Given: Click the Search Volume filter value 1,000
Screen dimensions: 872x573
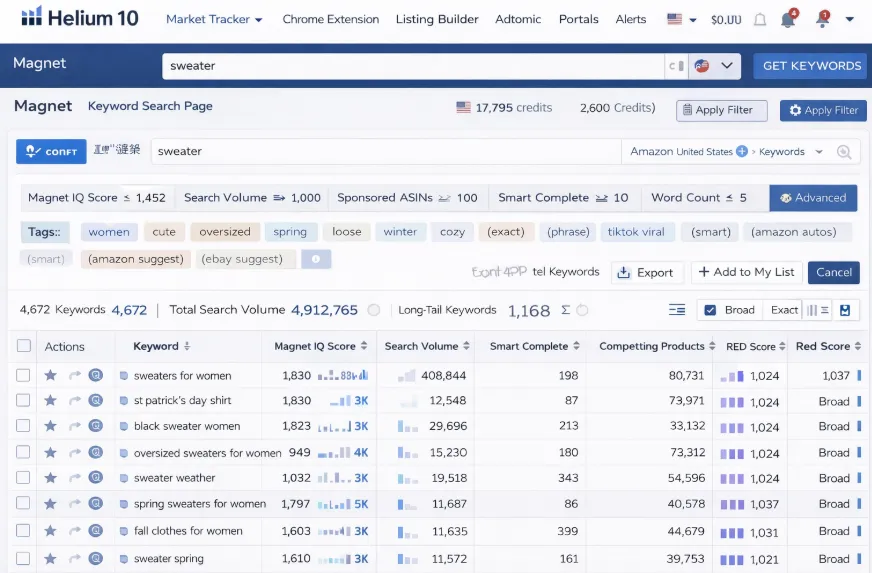Looking at the screenshot, I should click(x=306, y=198).
